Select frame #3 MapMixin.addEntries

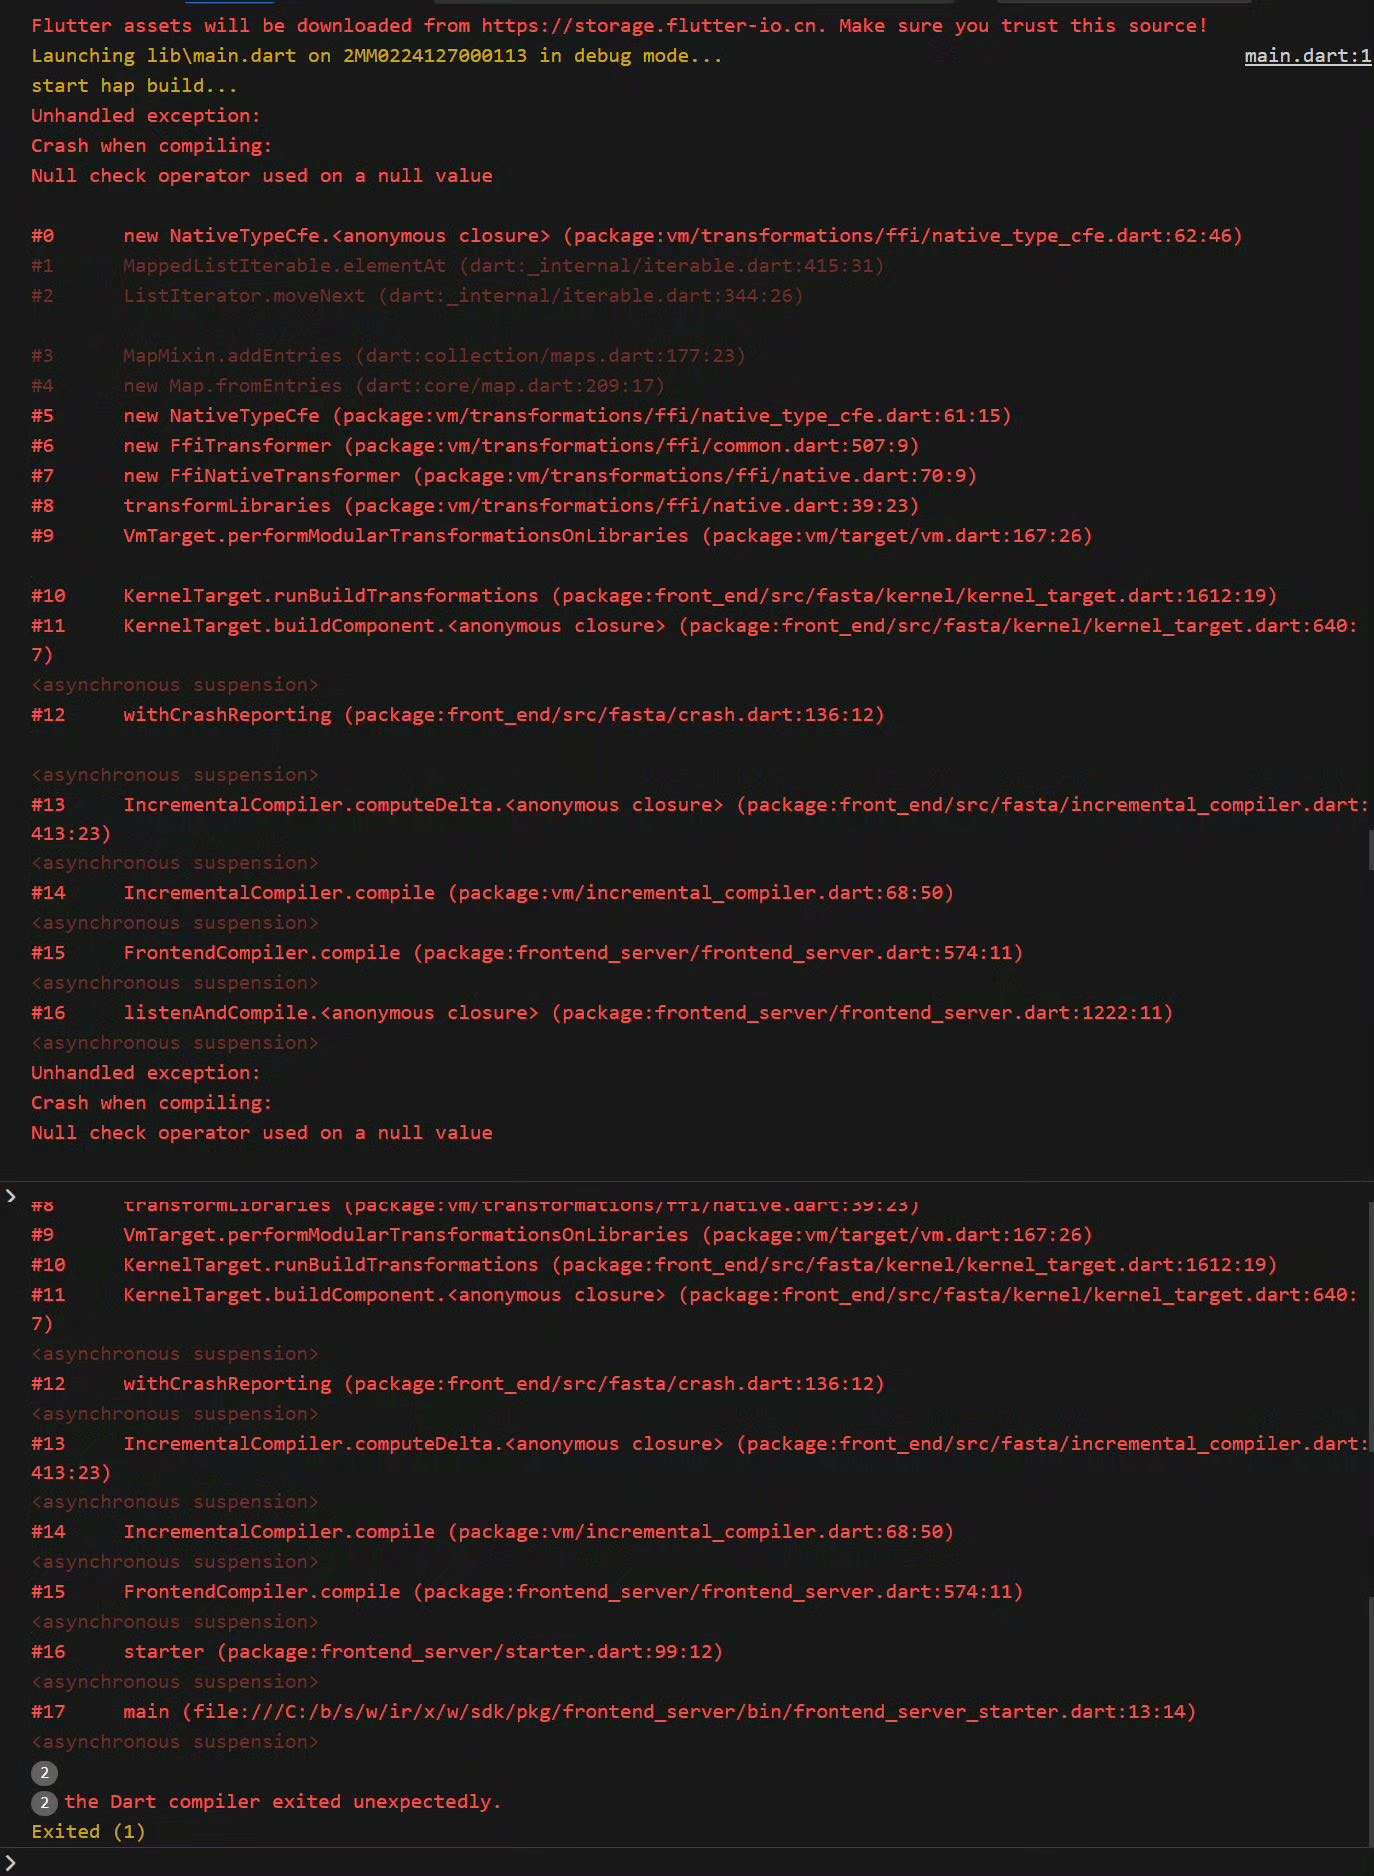coord(388,356)
